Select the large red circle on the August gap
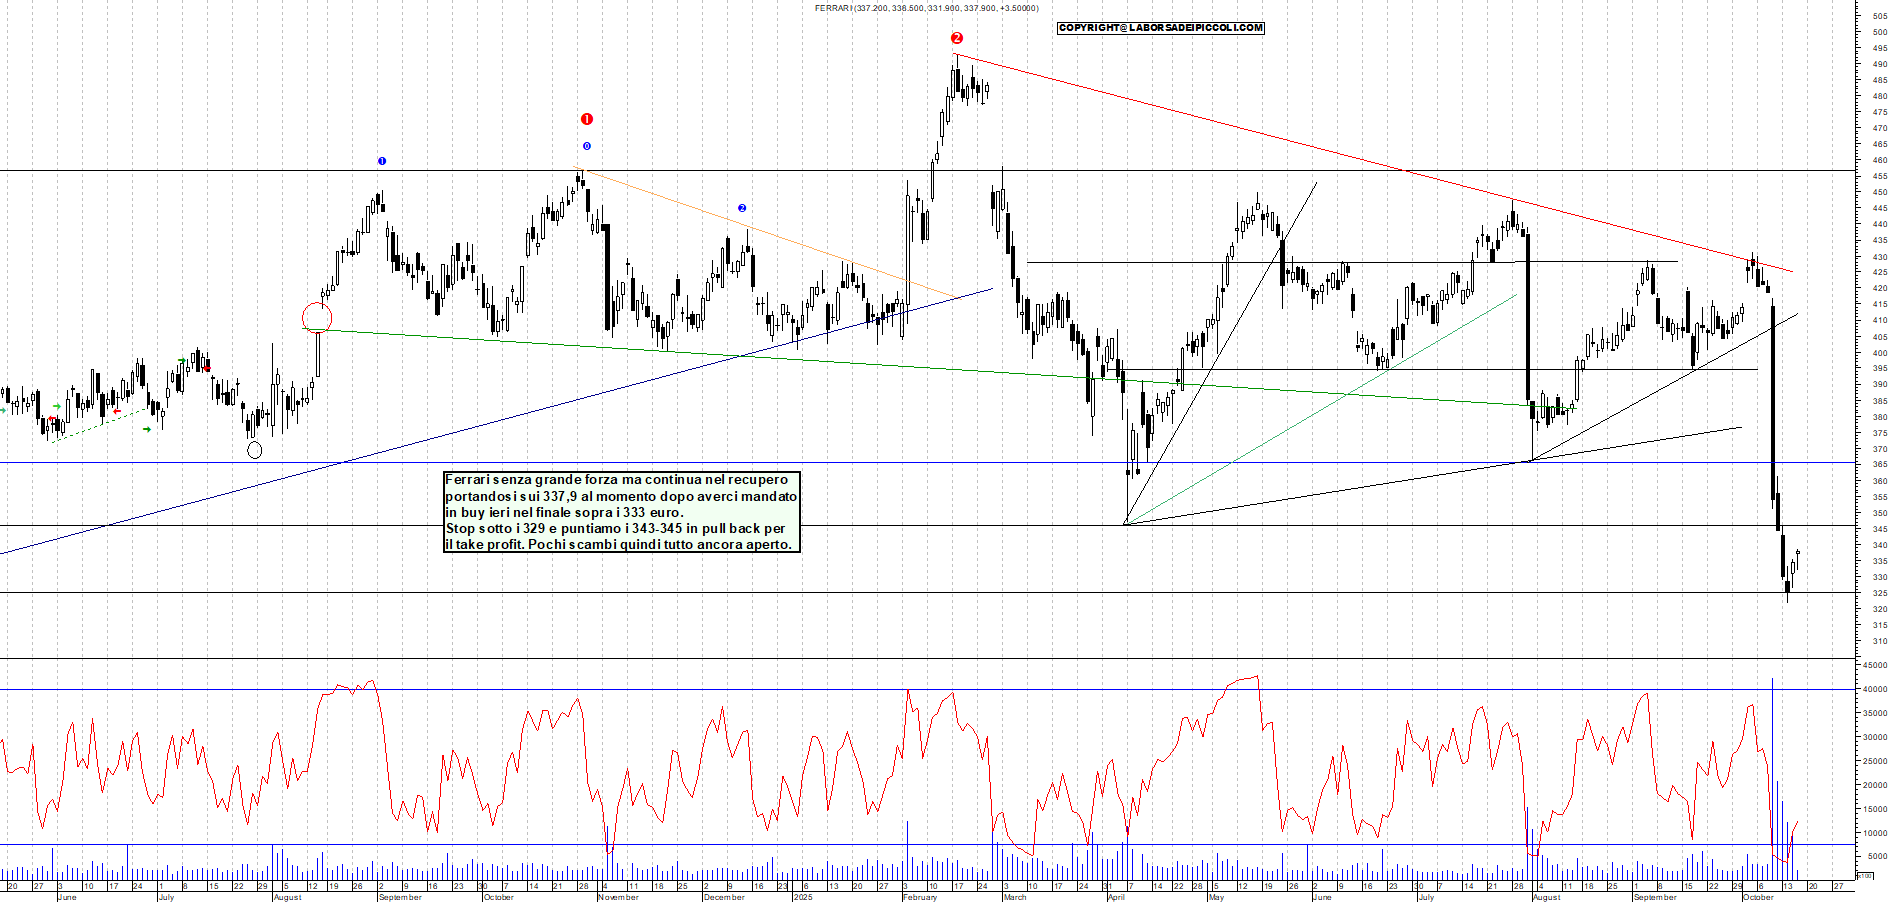Image resolution: width=1890 pixels, height=902 pixels. point(317,318)
